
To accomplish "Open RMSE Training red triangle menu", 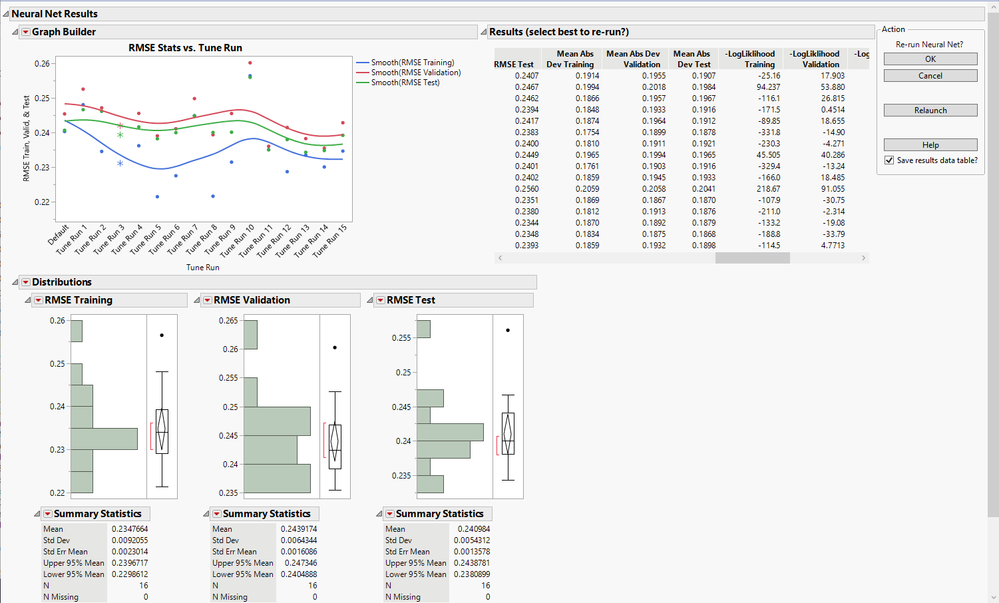I will pos(38,300).
